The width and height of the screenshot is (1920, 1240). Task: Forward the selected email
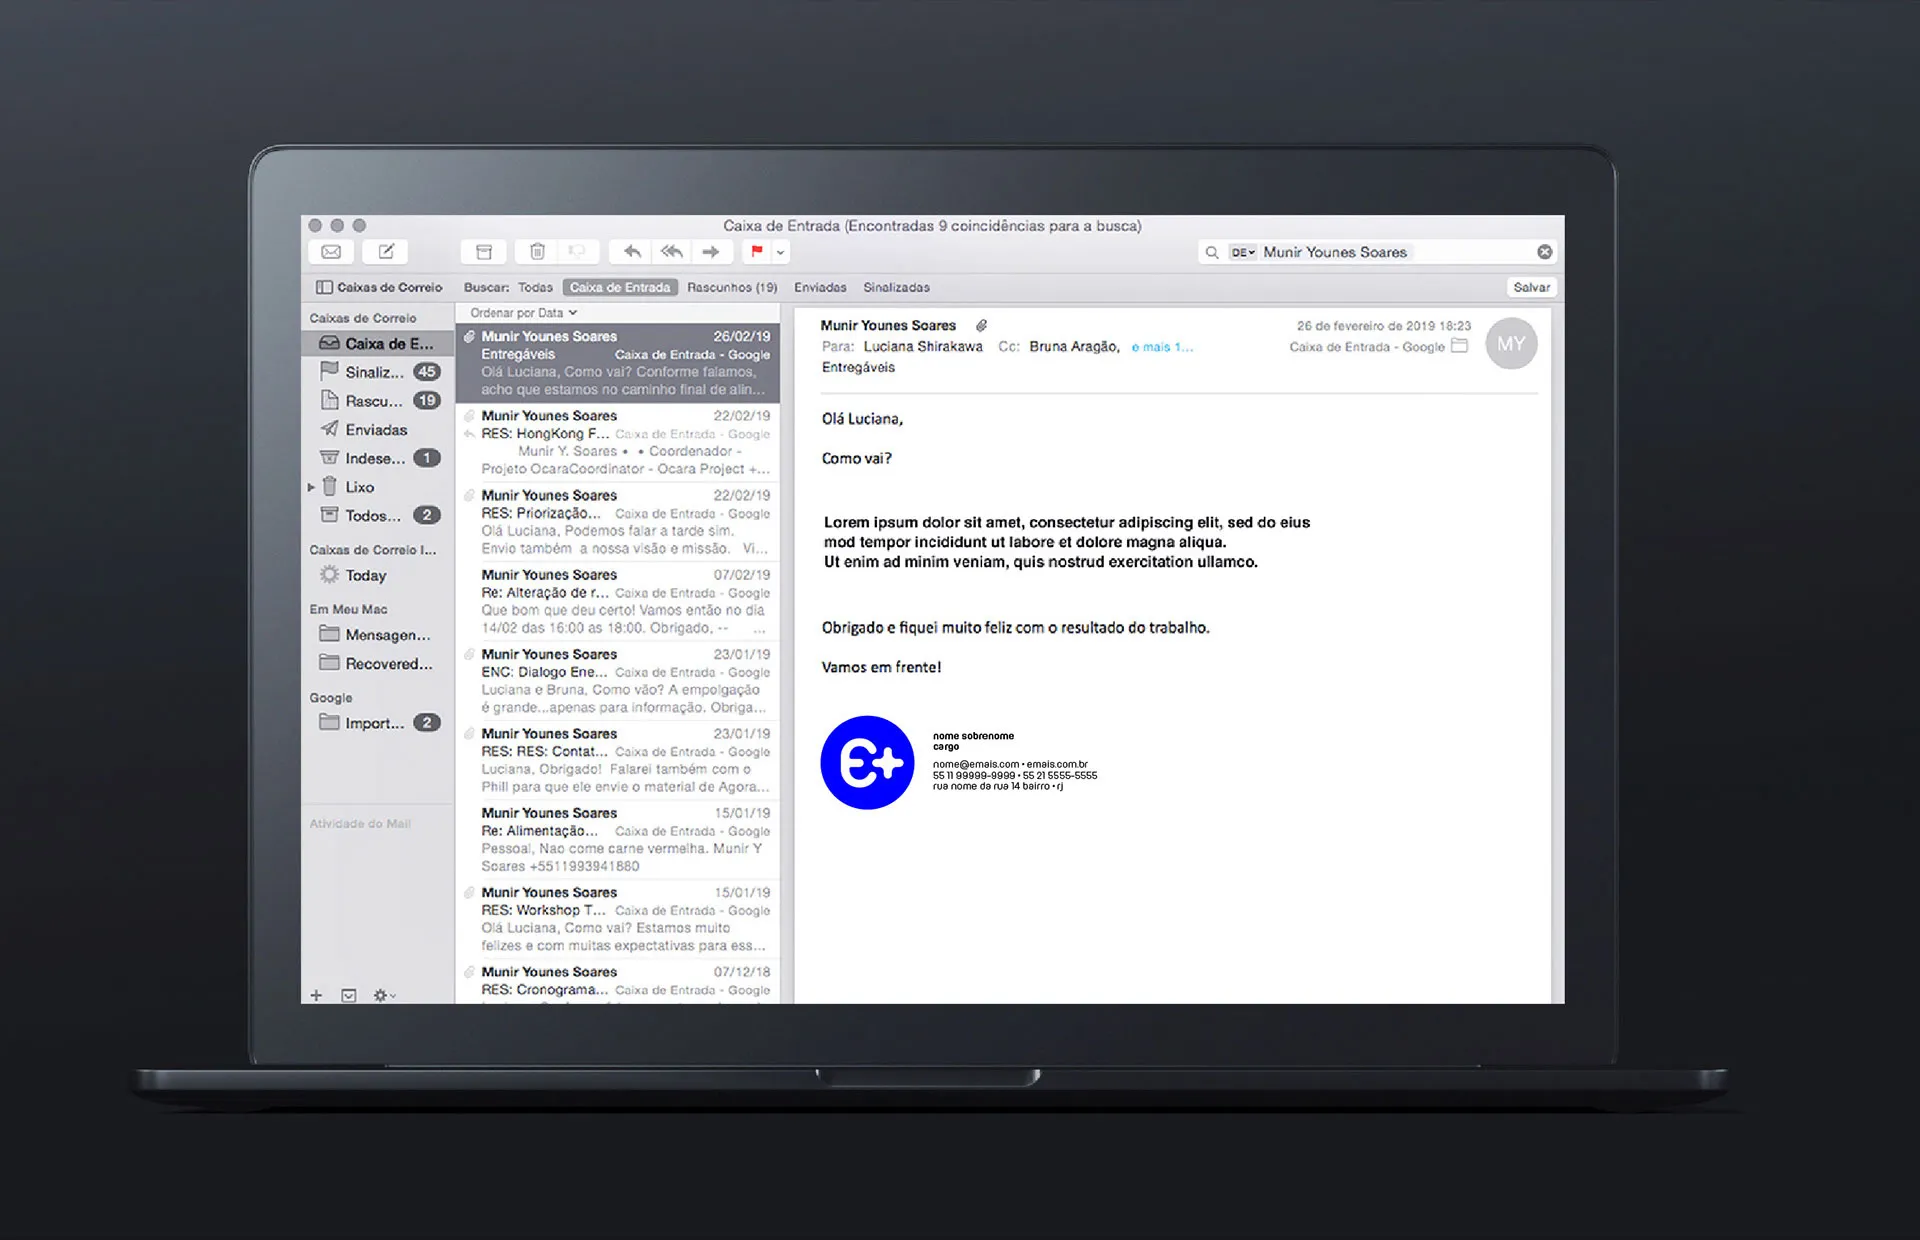coord(711,252)
